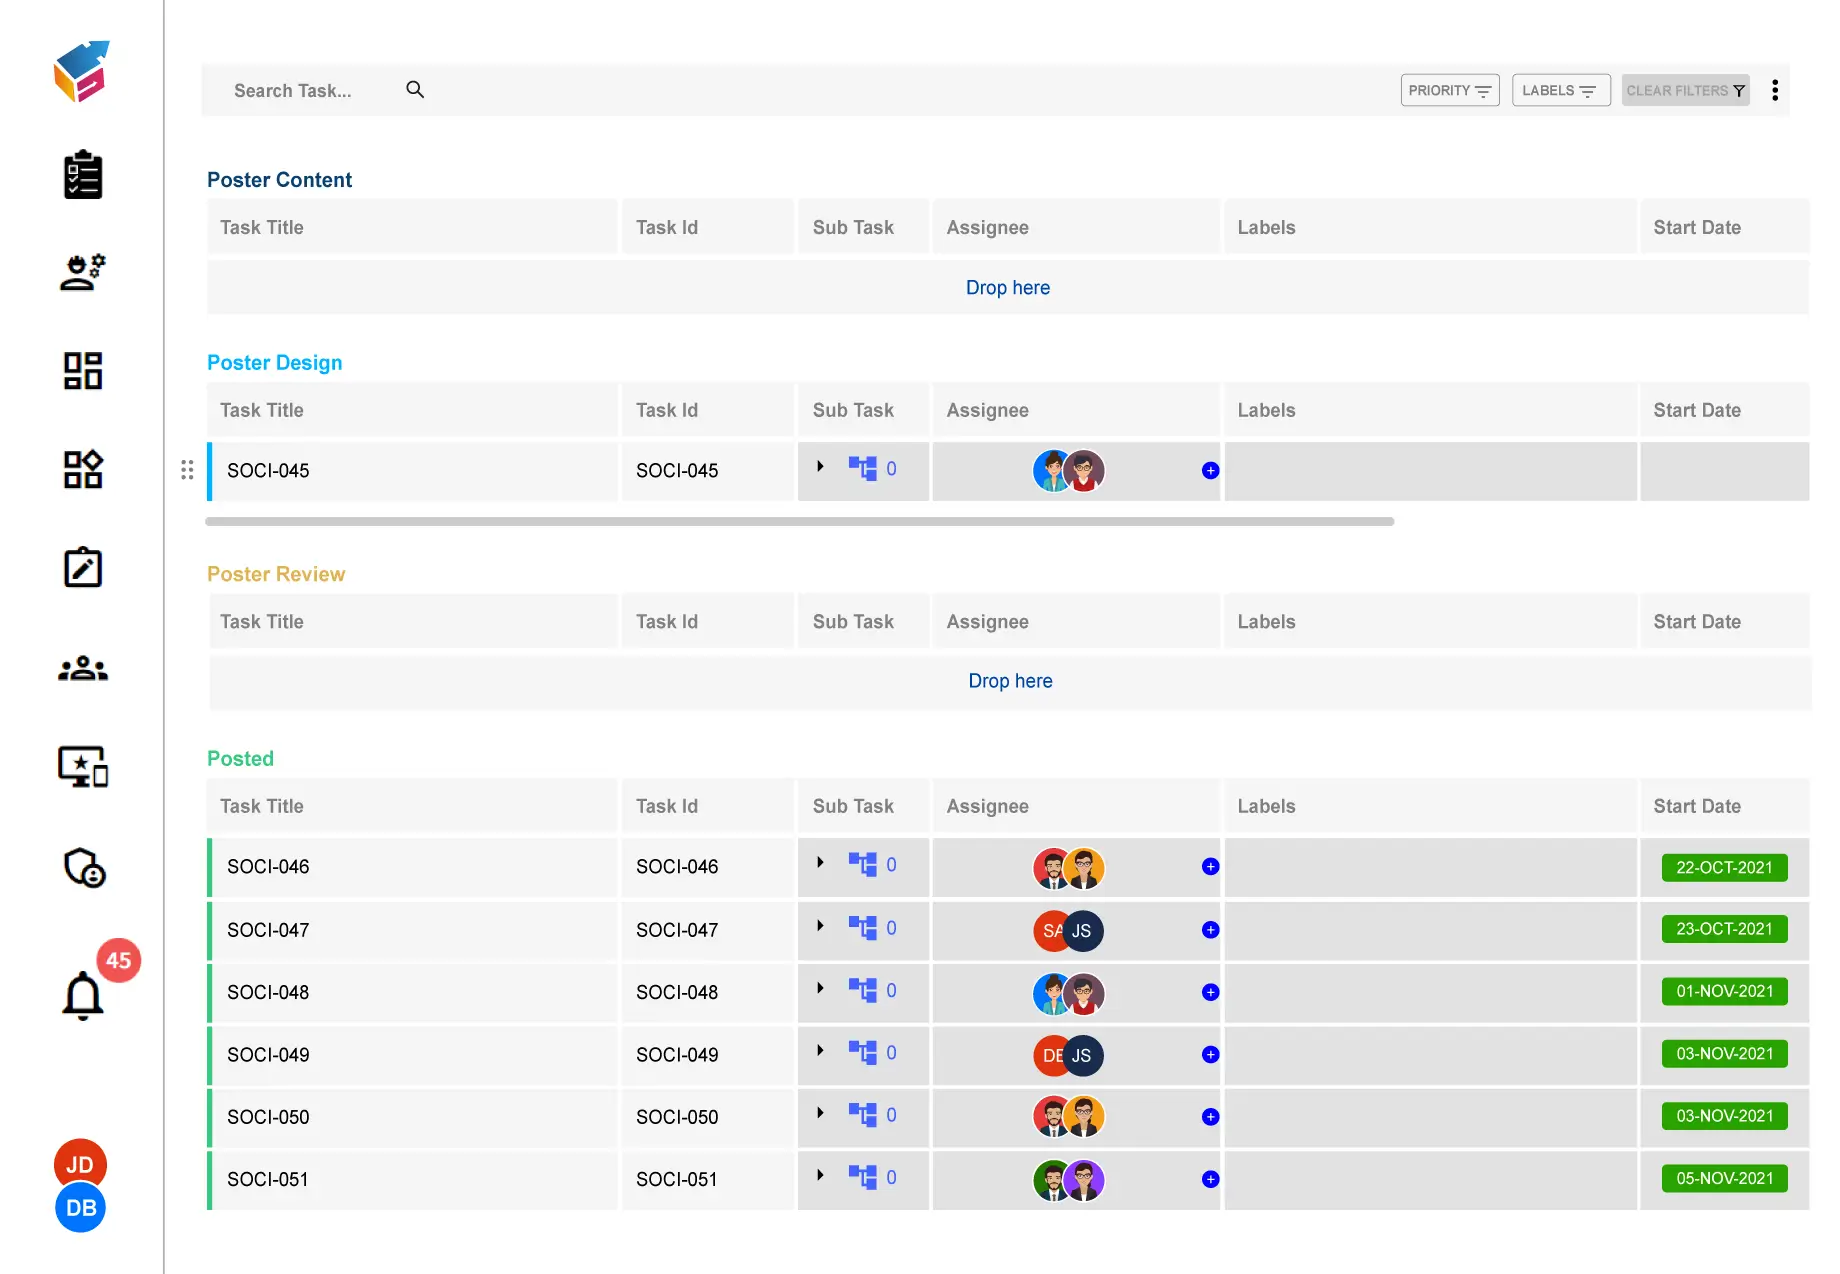Viewport: 1840px width, 1274px height.
Task: Expand the SOCI-046 subtask arrow
Action: click(x=820, y=862)
